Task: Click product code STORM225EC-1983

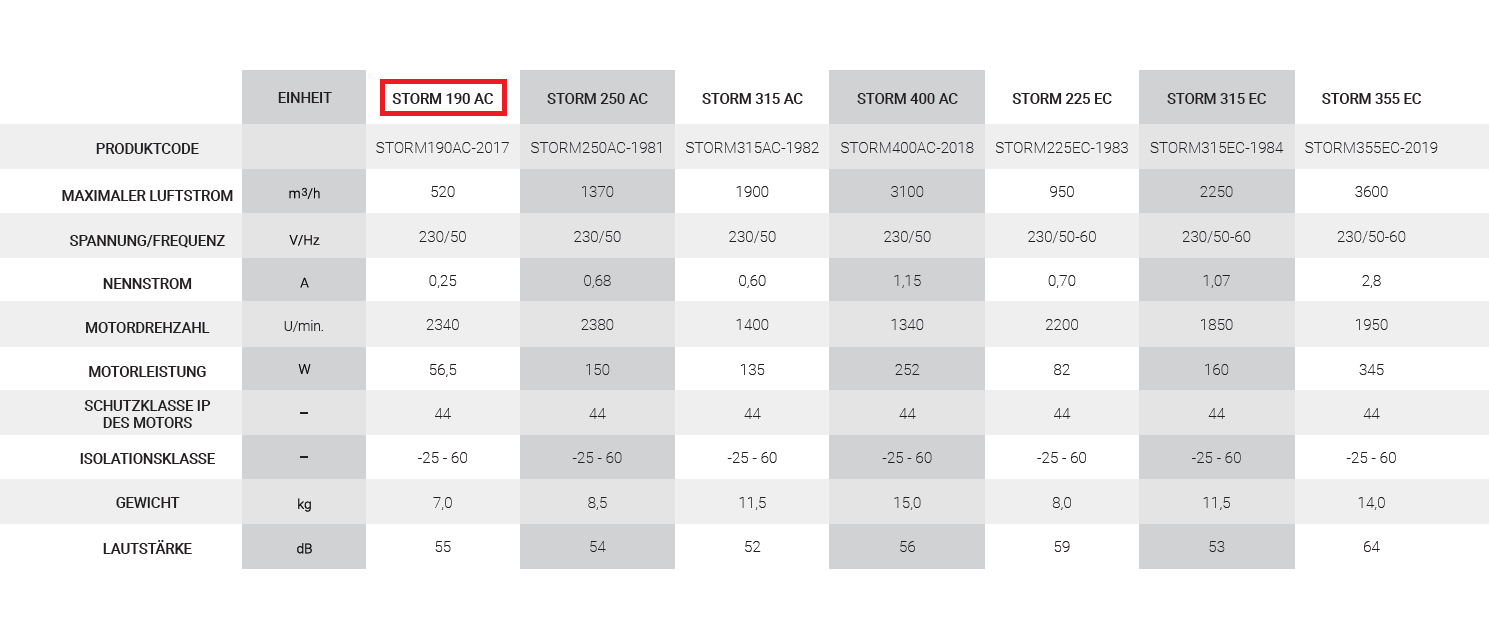Action: pyautogui.click(x=1062, y=148)
